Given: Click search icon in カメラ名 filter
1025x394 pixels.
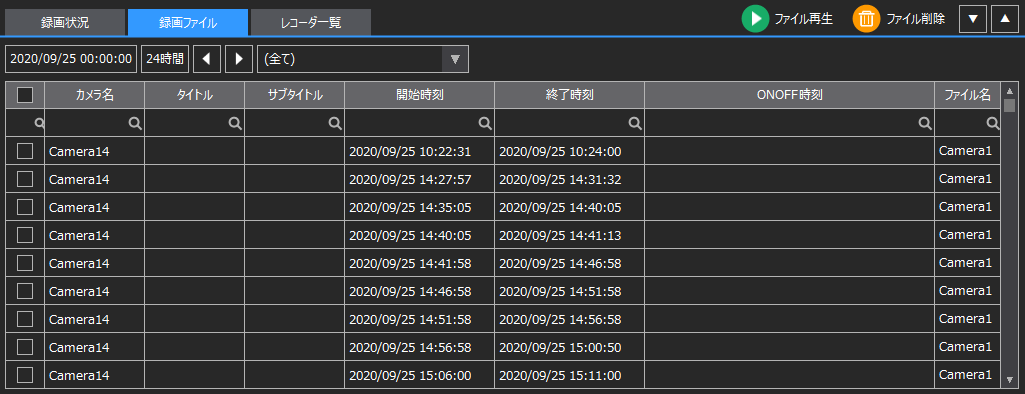Looking at the screenshot, I should (x=135, y=123).
